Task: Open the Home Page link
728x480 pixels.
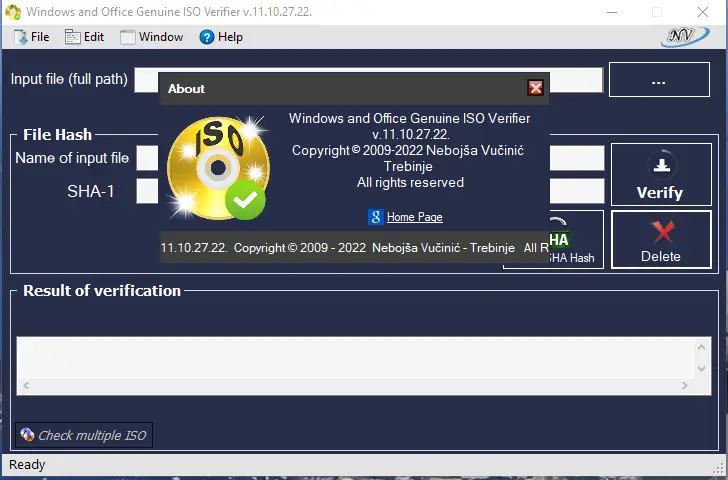Action: tap(415, 217)
